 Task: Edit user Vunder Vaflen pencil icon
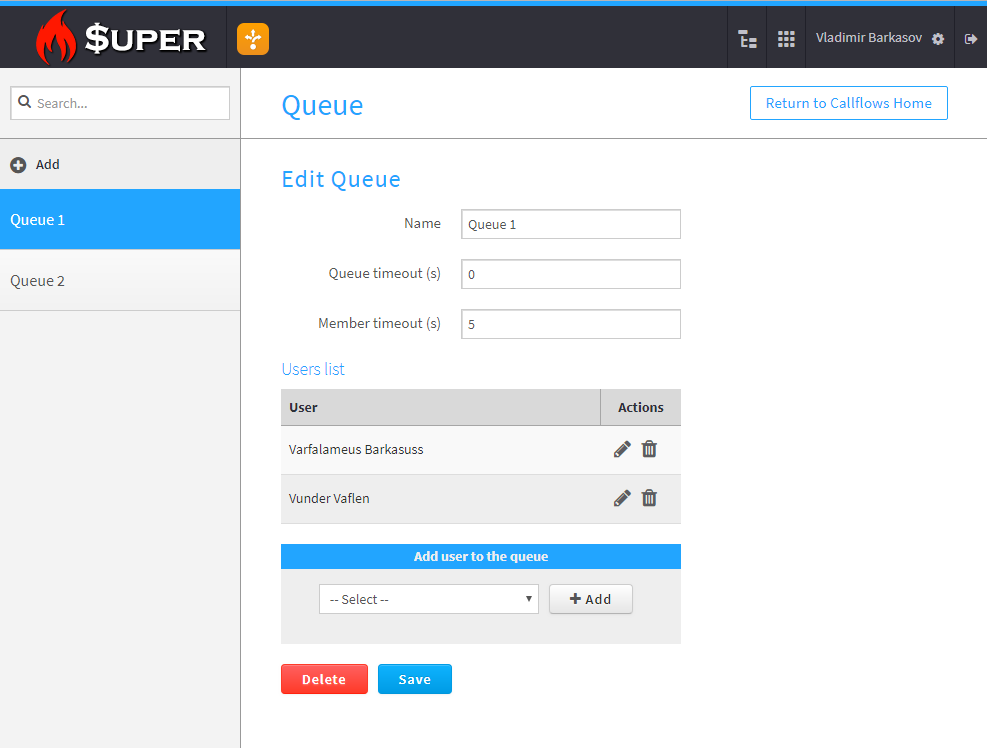point(622,498)
